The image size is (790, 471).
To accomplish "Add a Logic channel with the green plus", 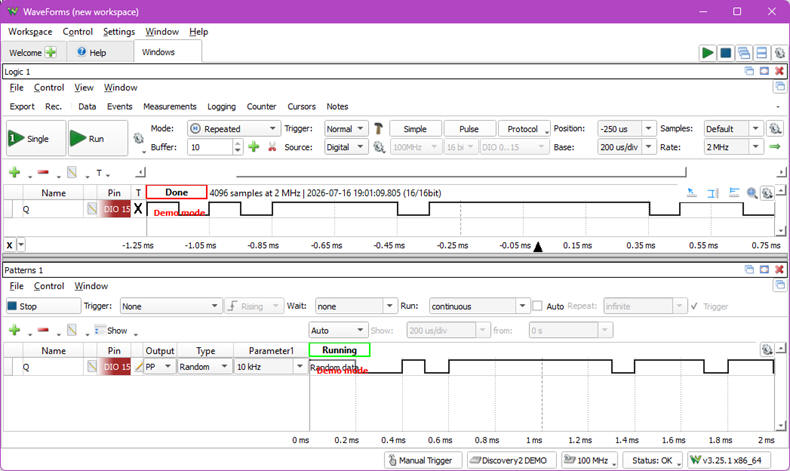I will click(x=15, y=173).
